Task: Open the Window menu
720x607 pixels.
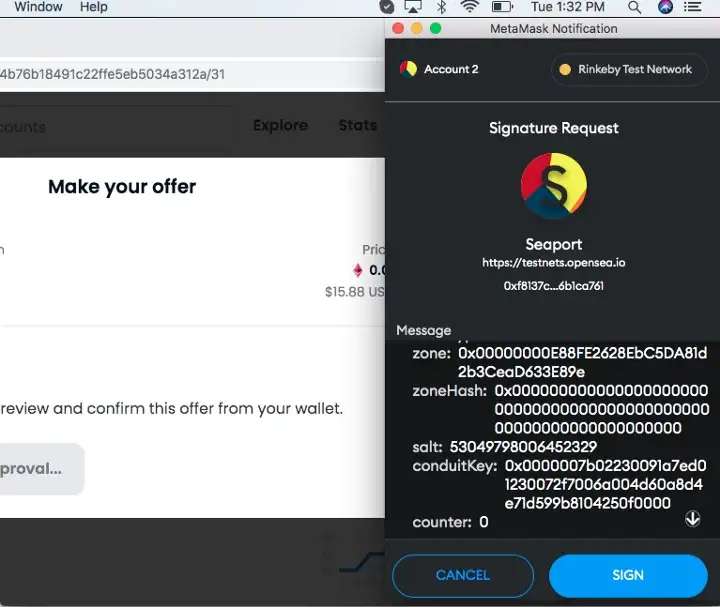Action: point(38,7)
